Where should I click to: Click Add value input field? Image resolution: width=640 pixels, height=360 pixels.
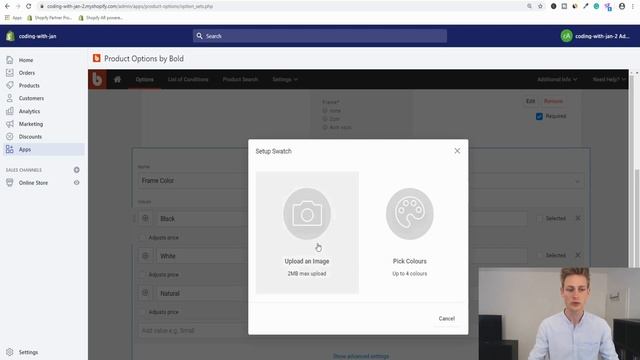pyautogui.click(x=192, y=331)
